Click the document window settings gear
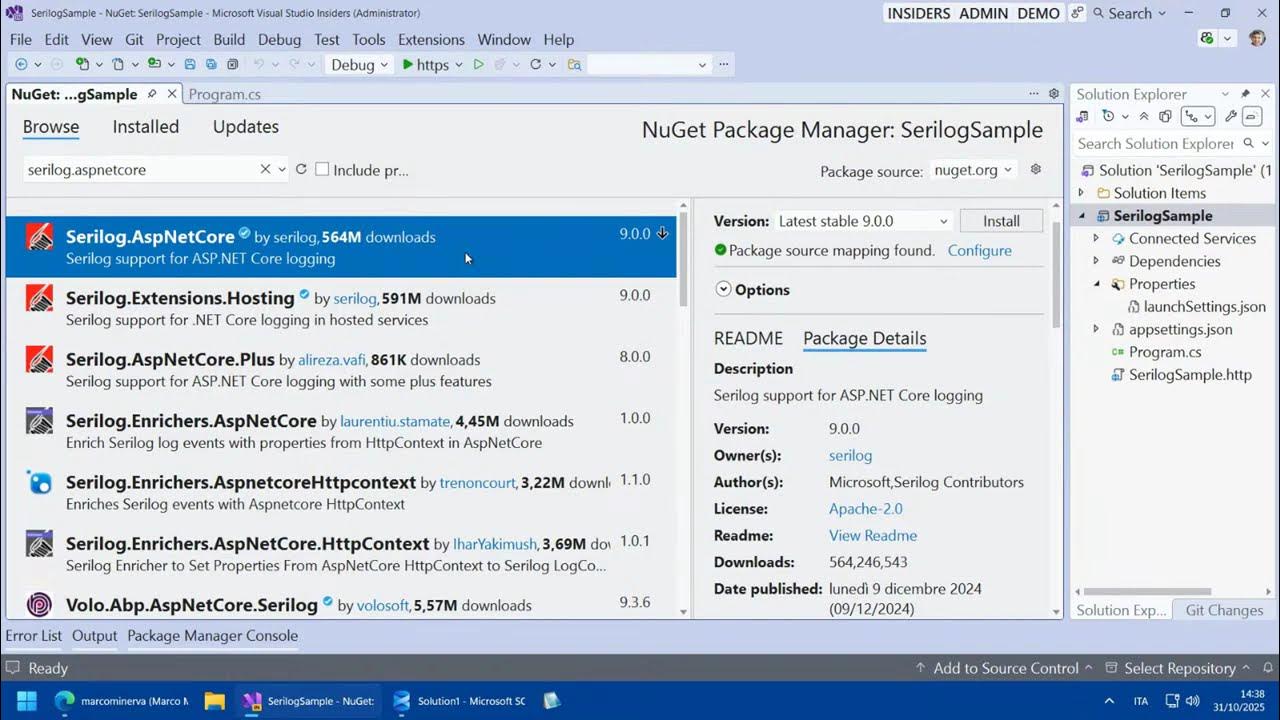The height and width of the screenshot is (720, 1280). click(1054, 93)
